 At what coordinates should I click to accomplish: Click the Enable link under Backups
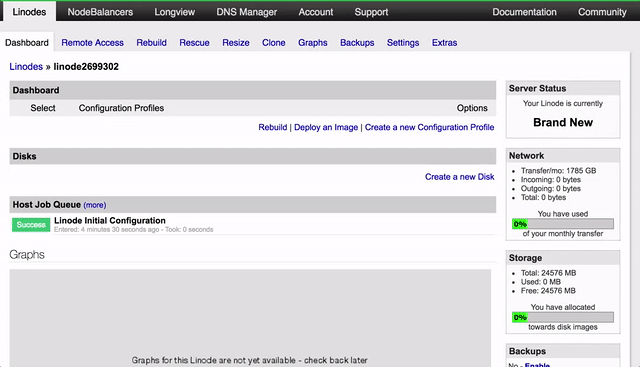click(537, 364)
